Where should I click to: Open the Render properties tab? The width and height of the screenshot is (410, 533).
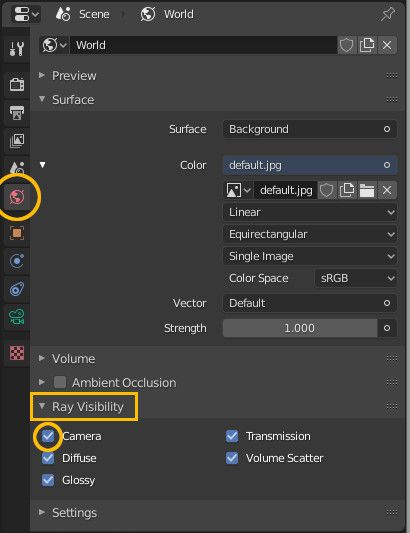point(16,84)
